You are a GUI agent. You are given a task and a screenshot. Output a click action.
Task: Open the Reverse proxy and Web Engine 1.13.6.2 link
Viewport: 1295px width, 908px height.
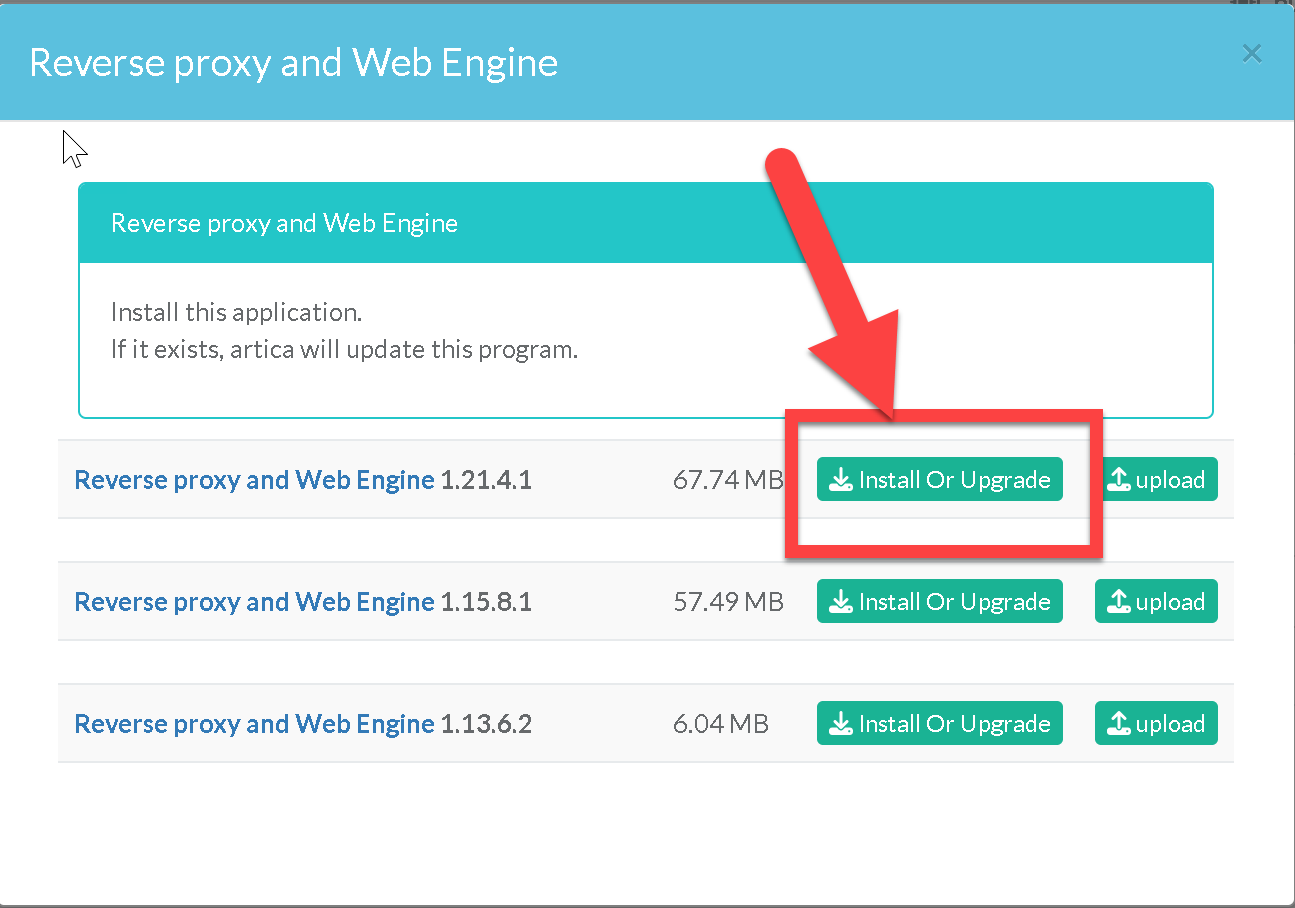tap(254, 724)
